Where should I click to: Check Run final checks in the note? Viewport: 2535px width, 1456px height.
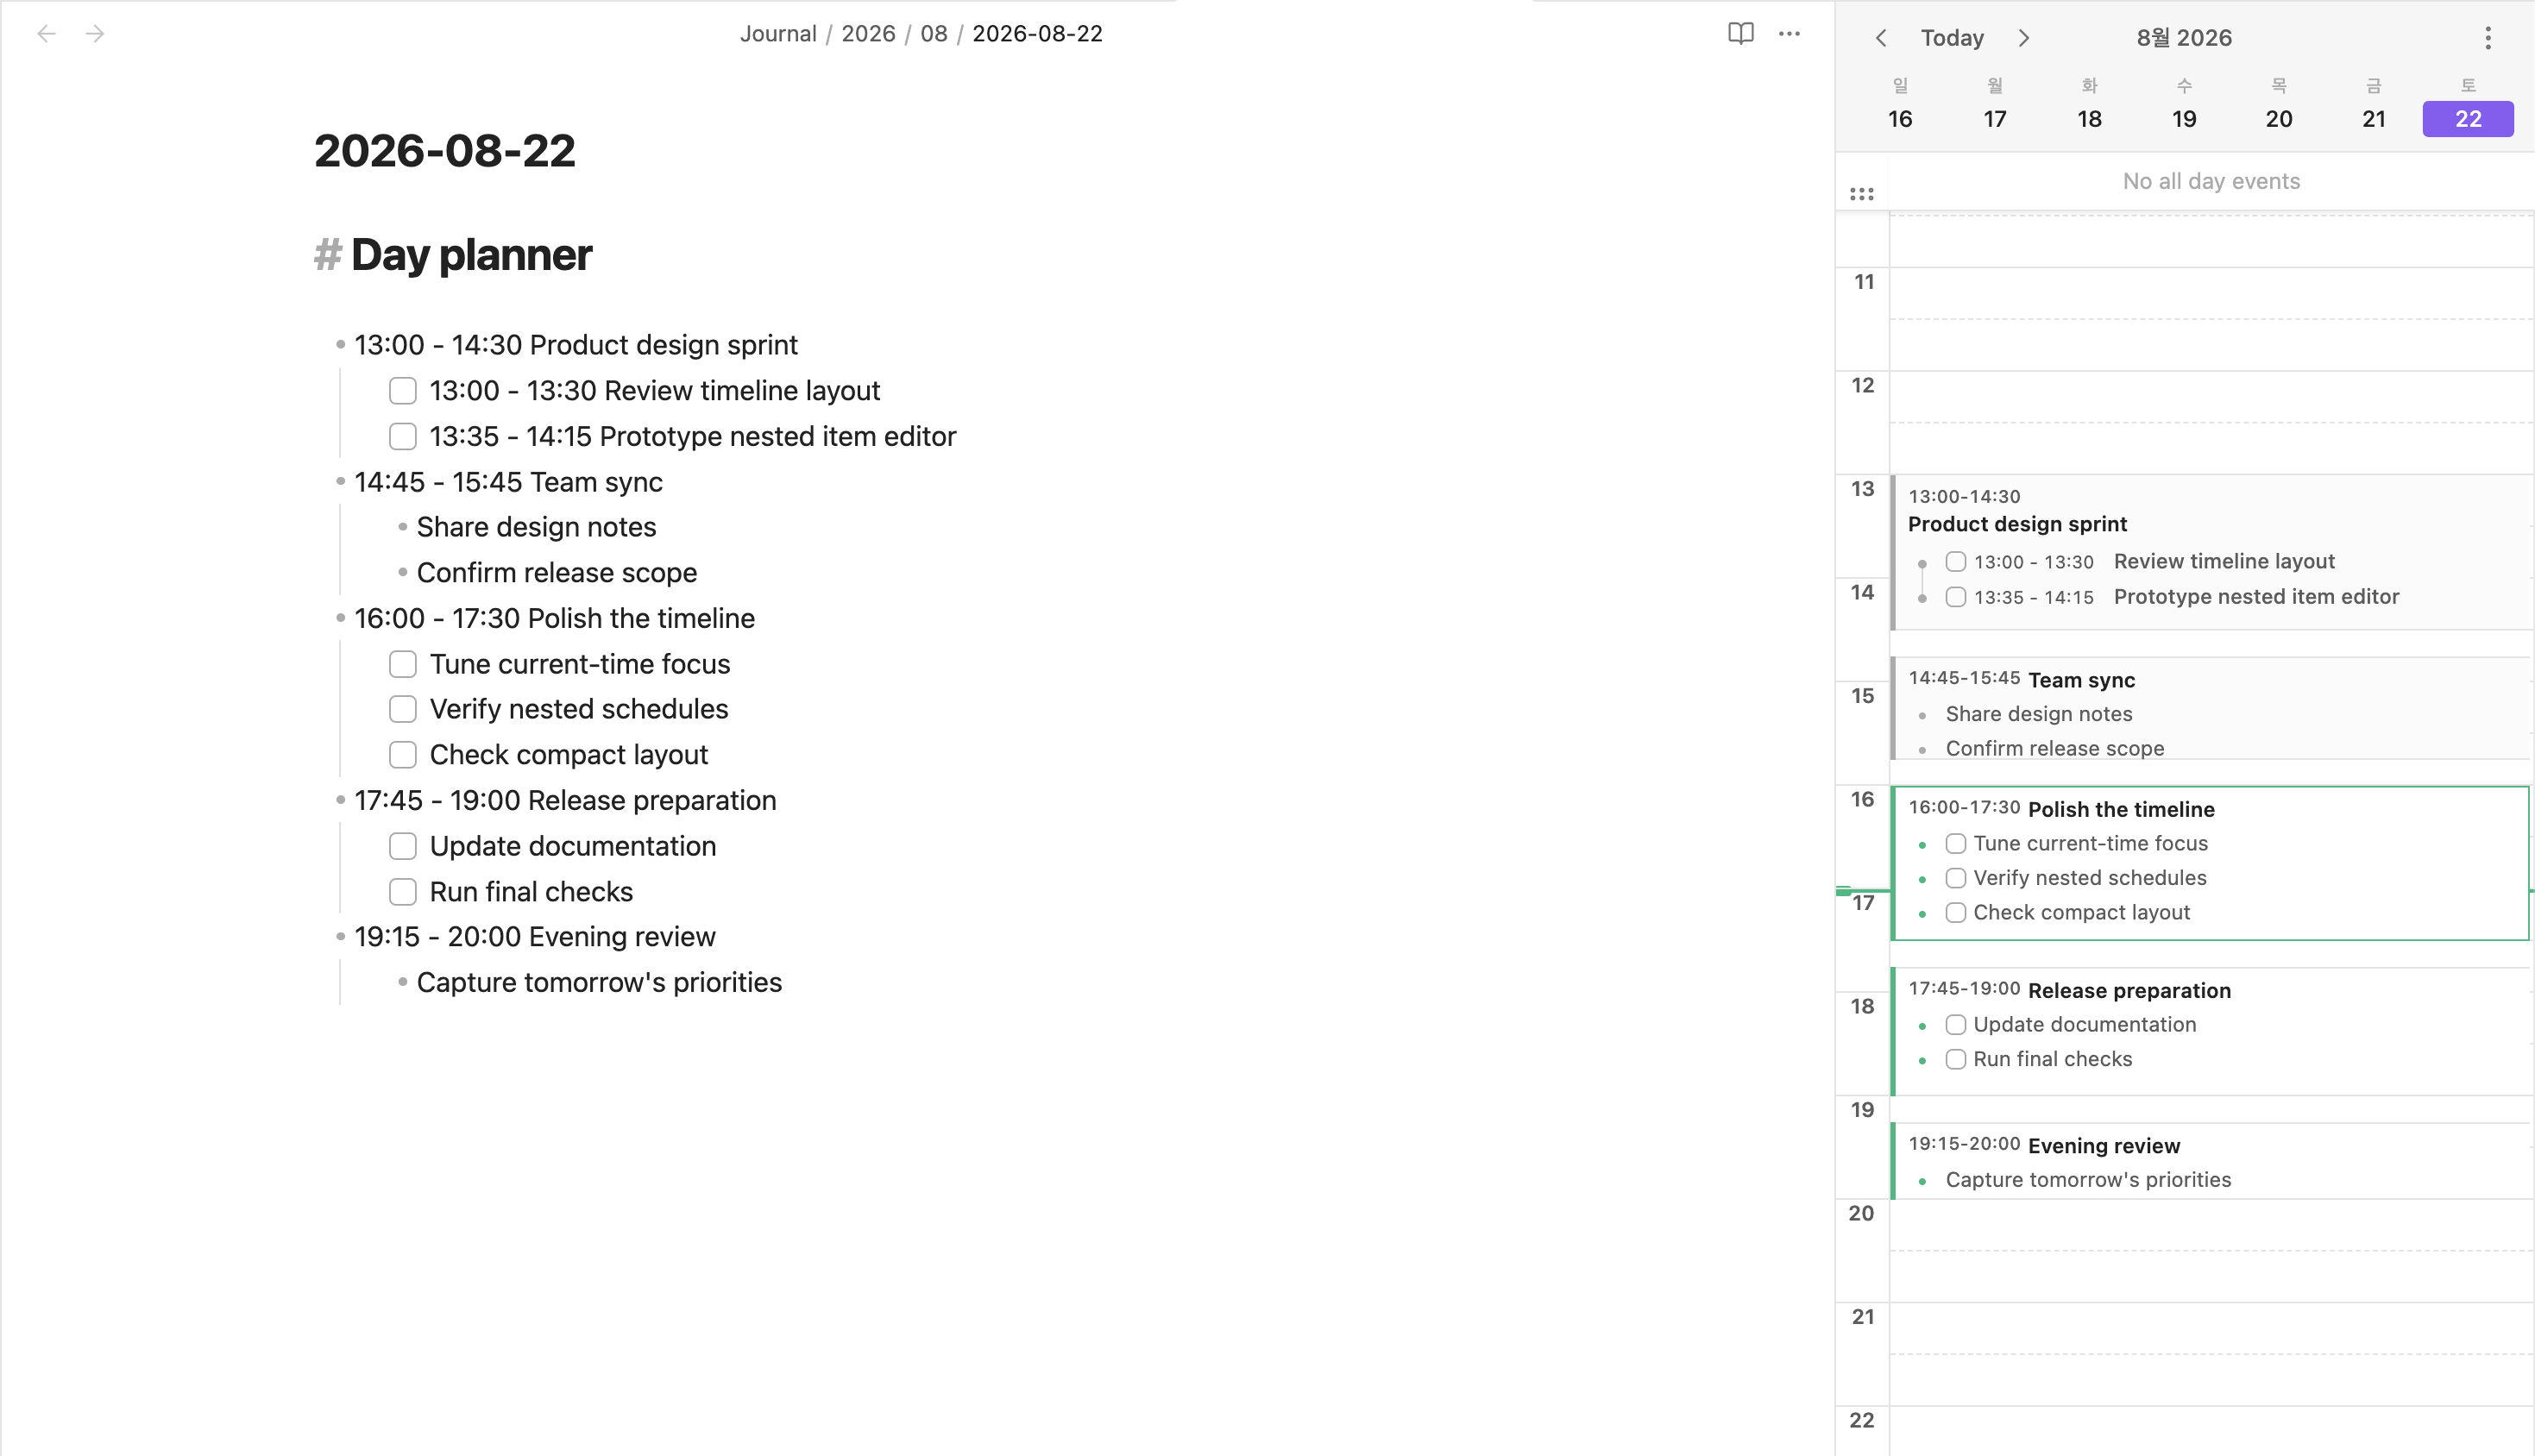[403, 892]
